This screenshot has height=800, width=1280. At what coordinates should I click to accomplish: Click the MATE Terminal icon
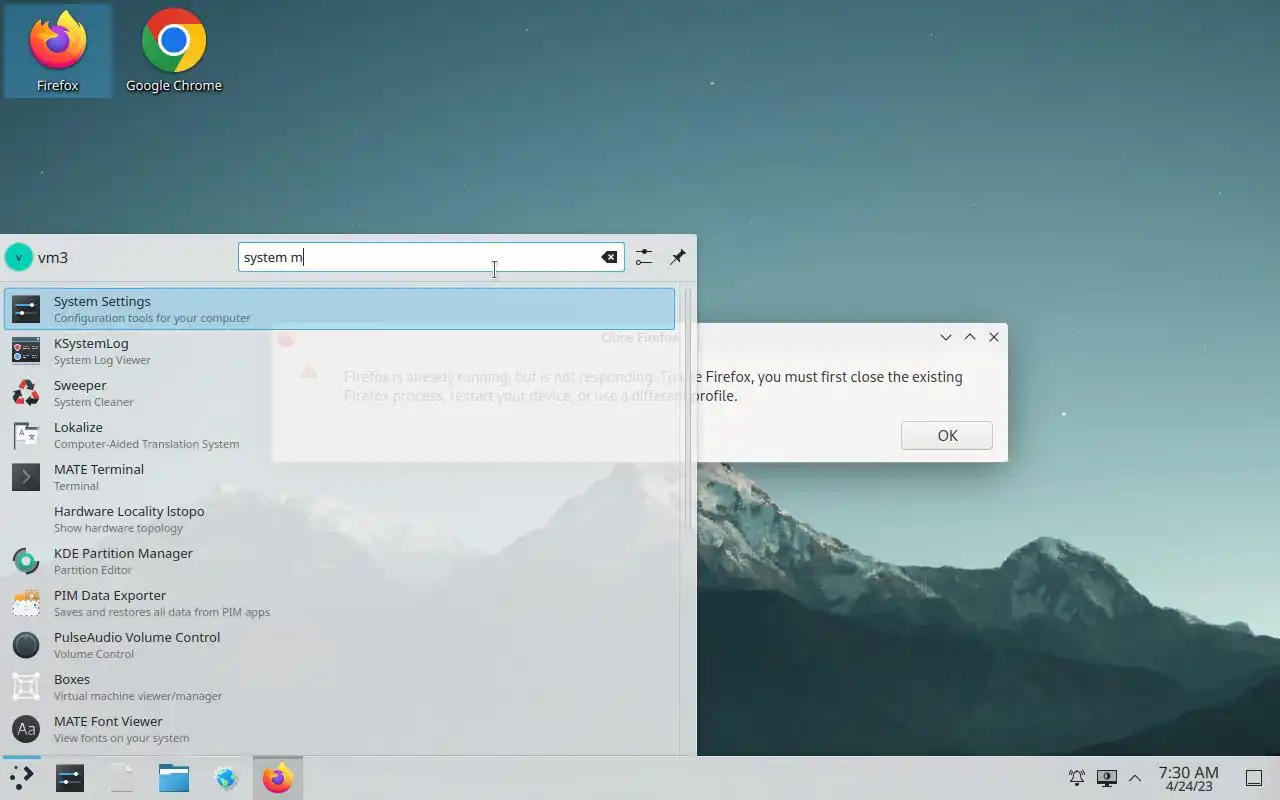[x=26, y=477]
